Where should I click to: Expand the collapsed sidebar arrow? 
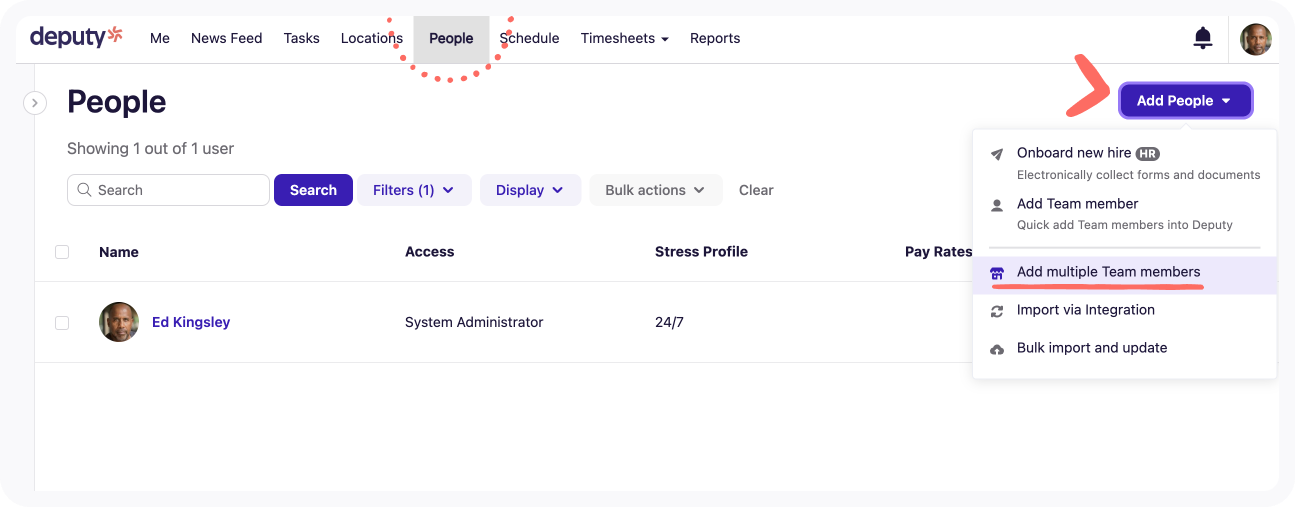point(35,102)
